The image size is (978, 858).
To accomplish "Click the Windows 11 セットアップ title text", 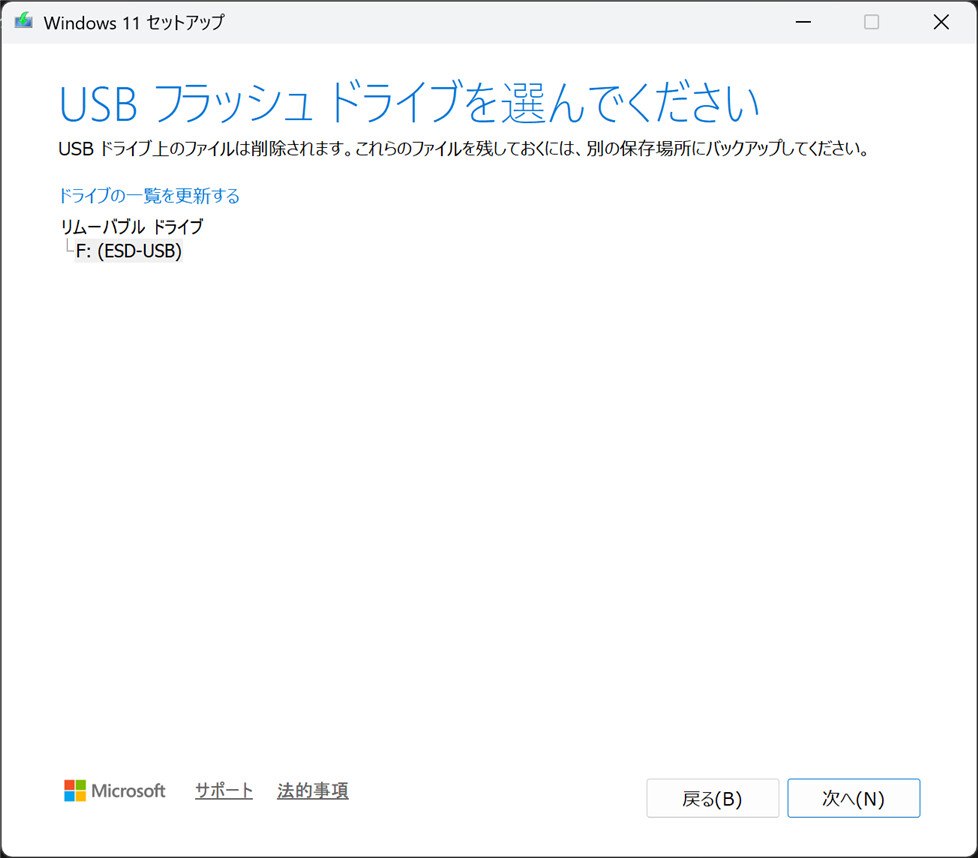I will point(133,22).
